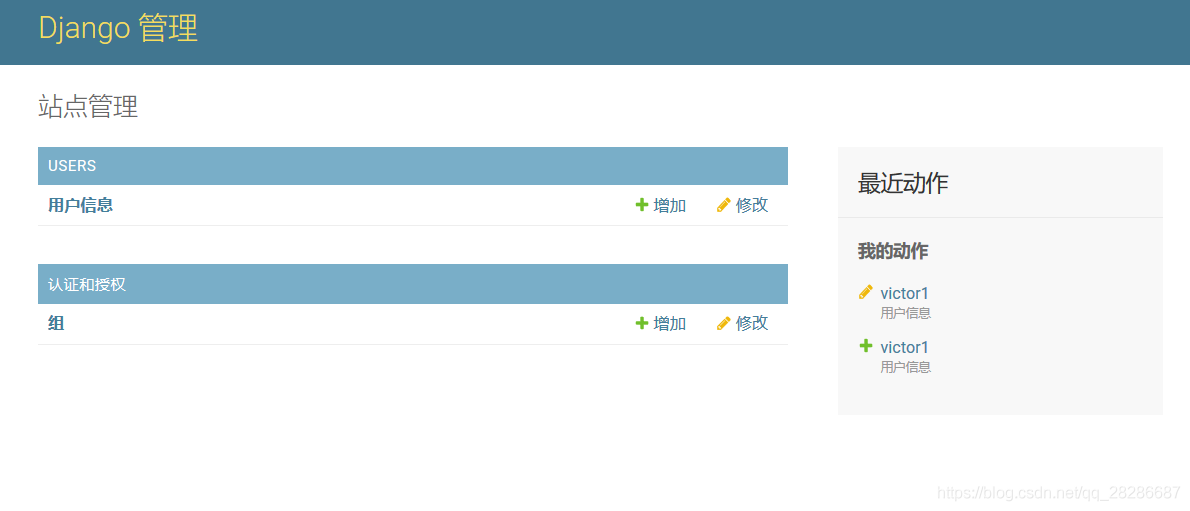Go to Django 管理 site home title

click(x=118, y=28)
